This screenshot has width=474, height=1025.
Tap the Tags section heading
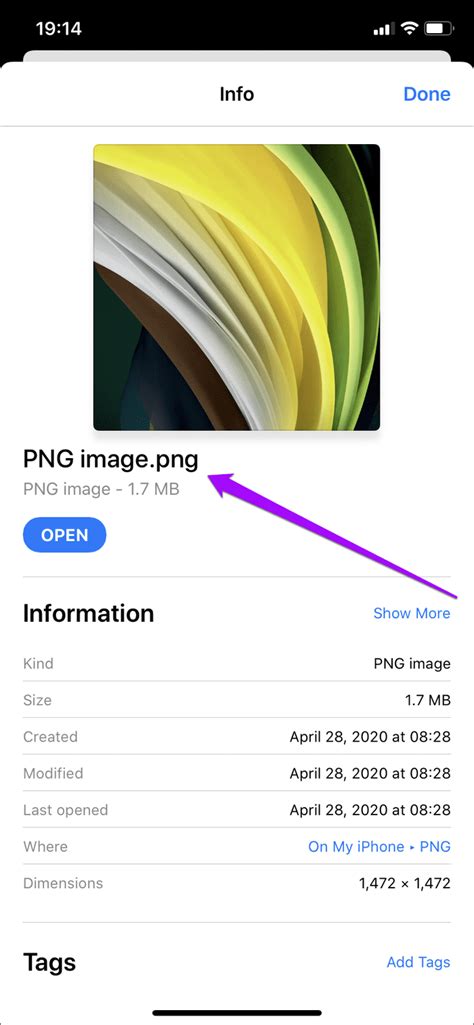pyautogui.click(x=49, y=962)
